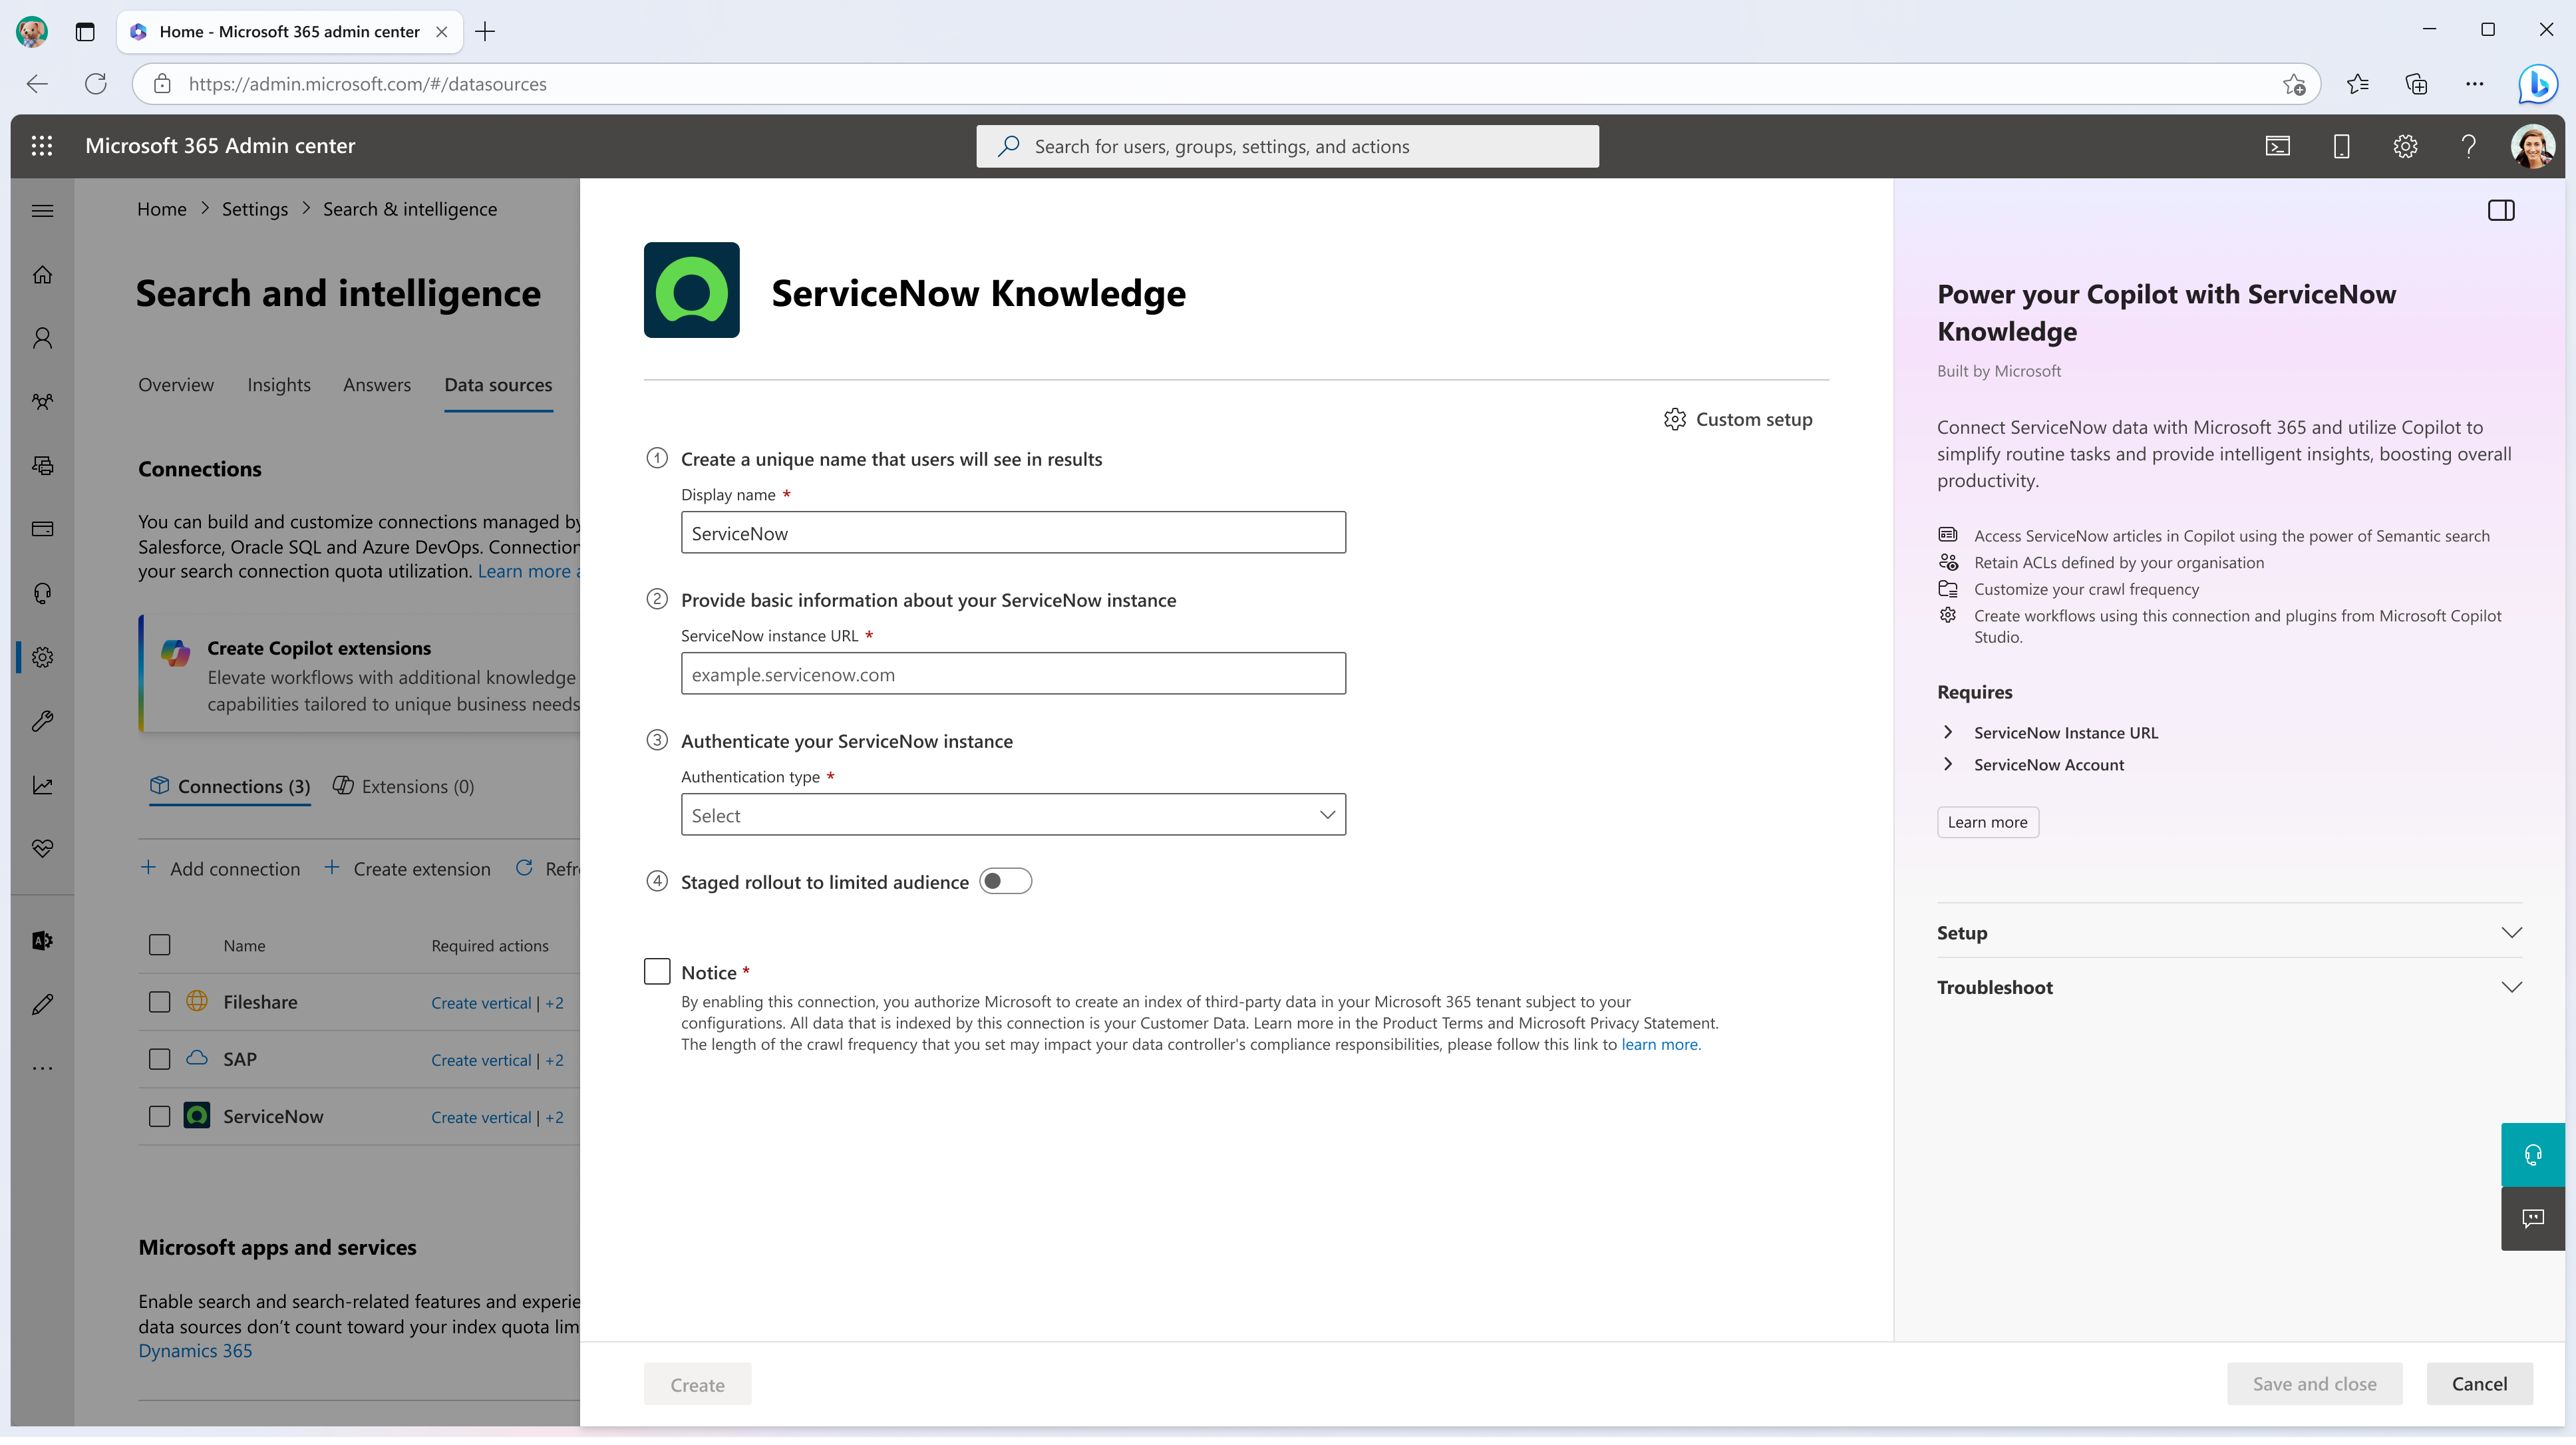
Task: Toggle the Staged rollout to limited audience switch
Action: tap(1003, 881)
